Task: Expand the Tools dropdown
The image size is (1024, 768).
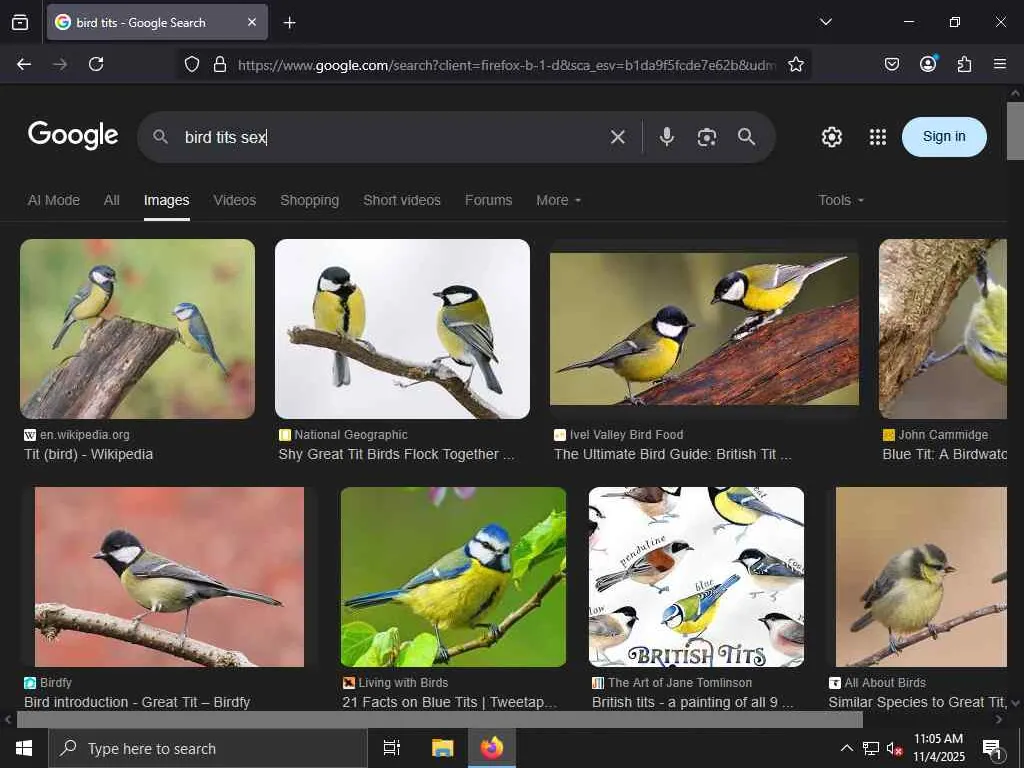Action: click(x=840, y=200)
